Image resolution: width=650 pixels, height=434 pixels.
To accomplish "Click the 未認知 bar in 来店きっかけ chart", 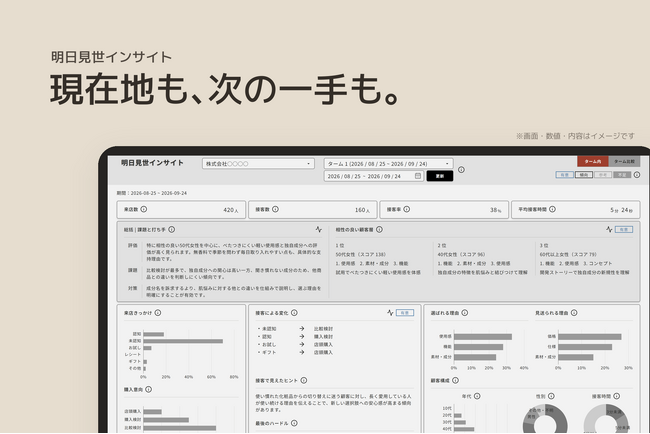I will point(183,341).
